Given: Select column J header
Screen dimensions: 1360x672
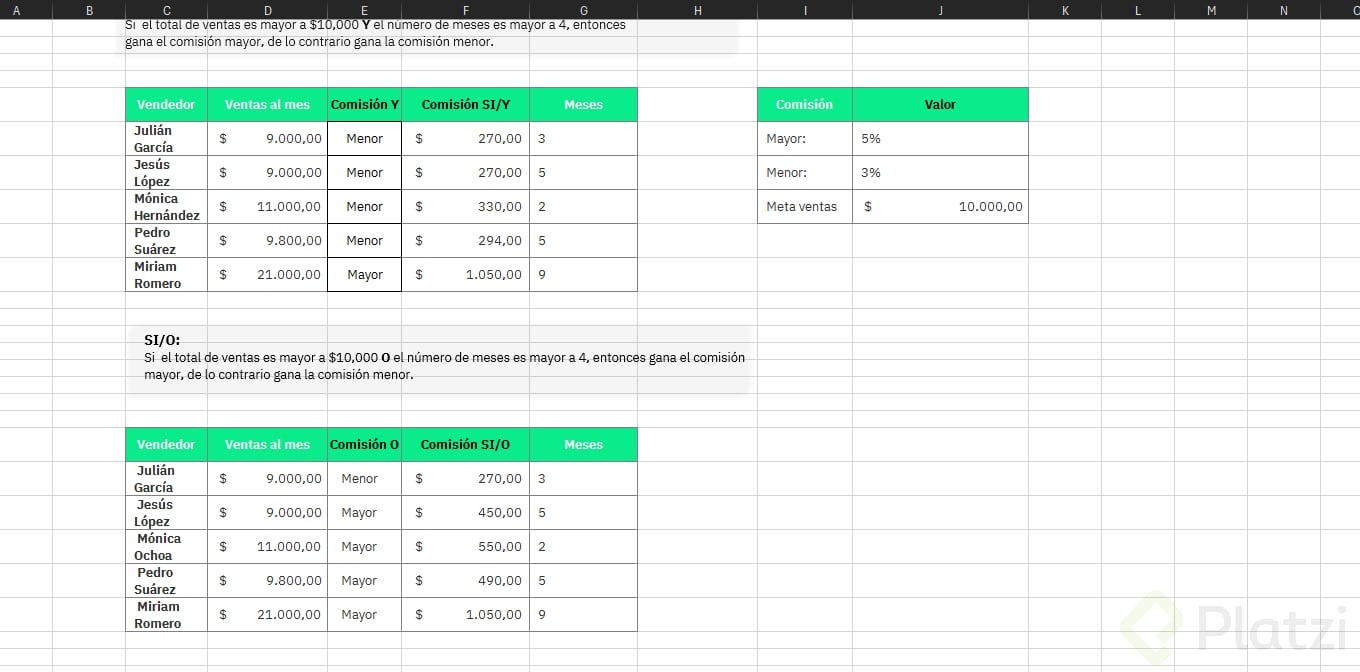Looking at the screenshot, I should [940, 10].
